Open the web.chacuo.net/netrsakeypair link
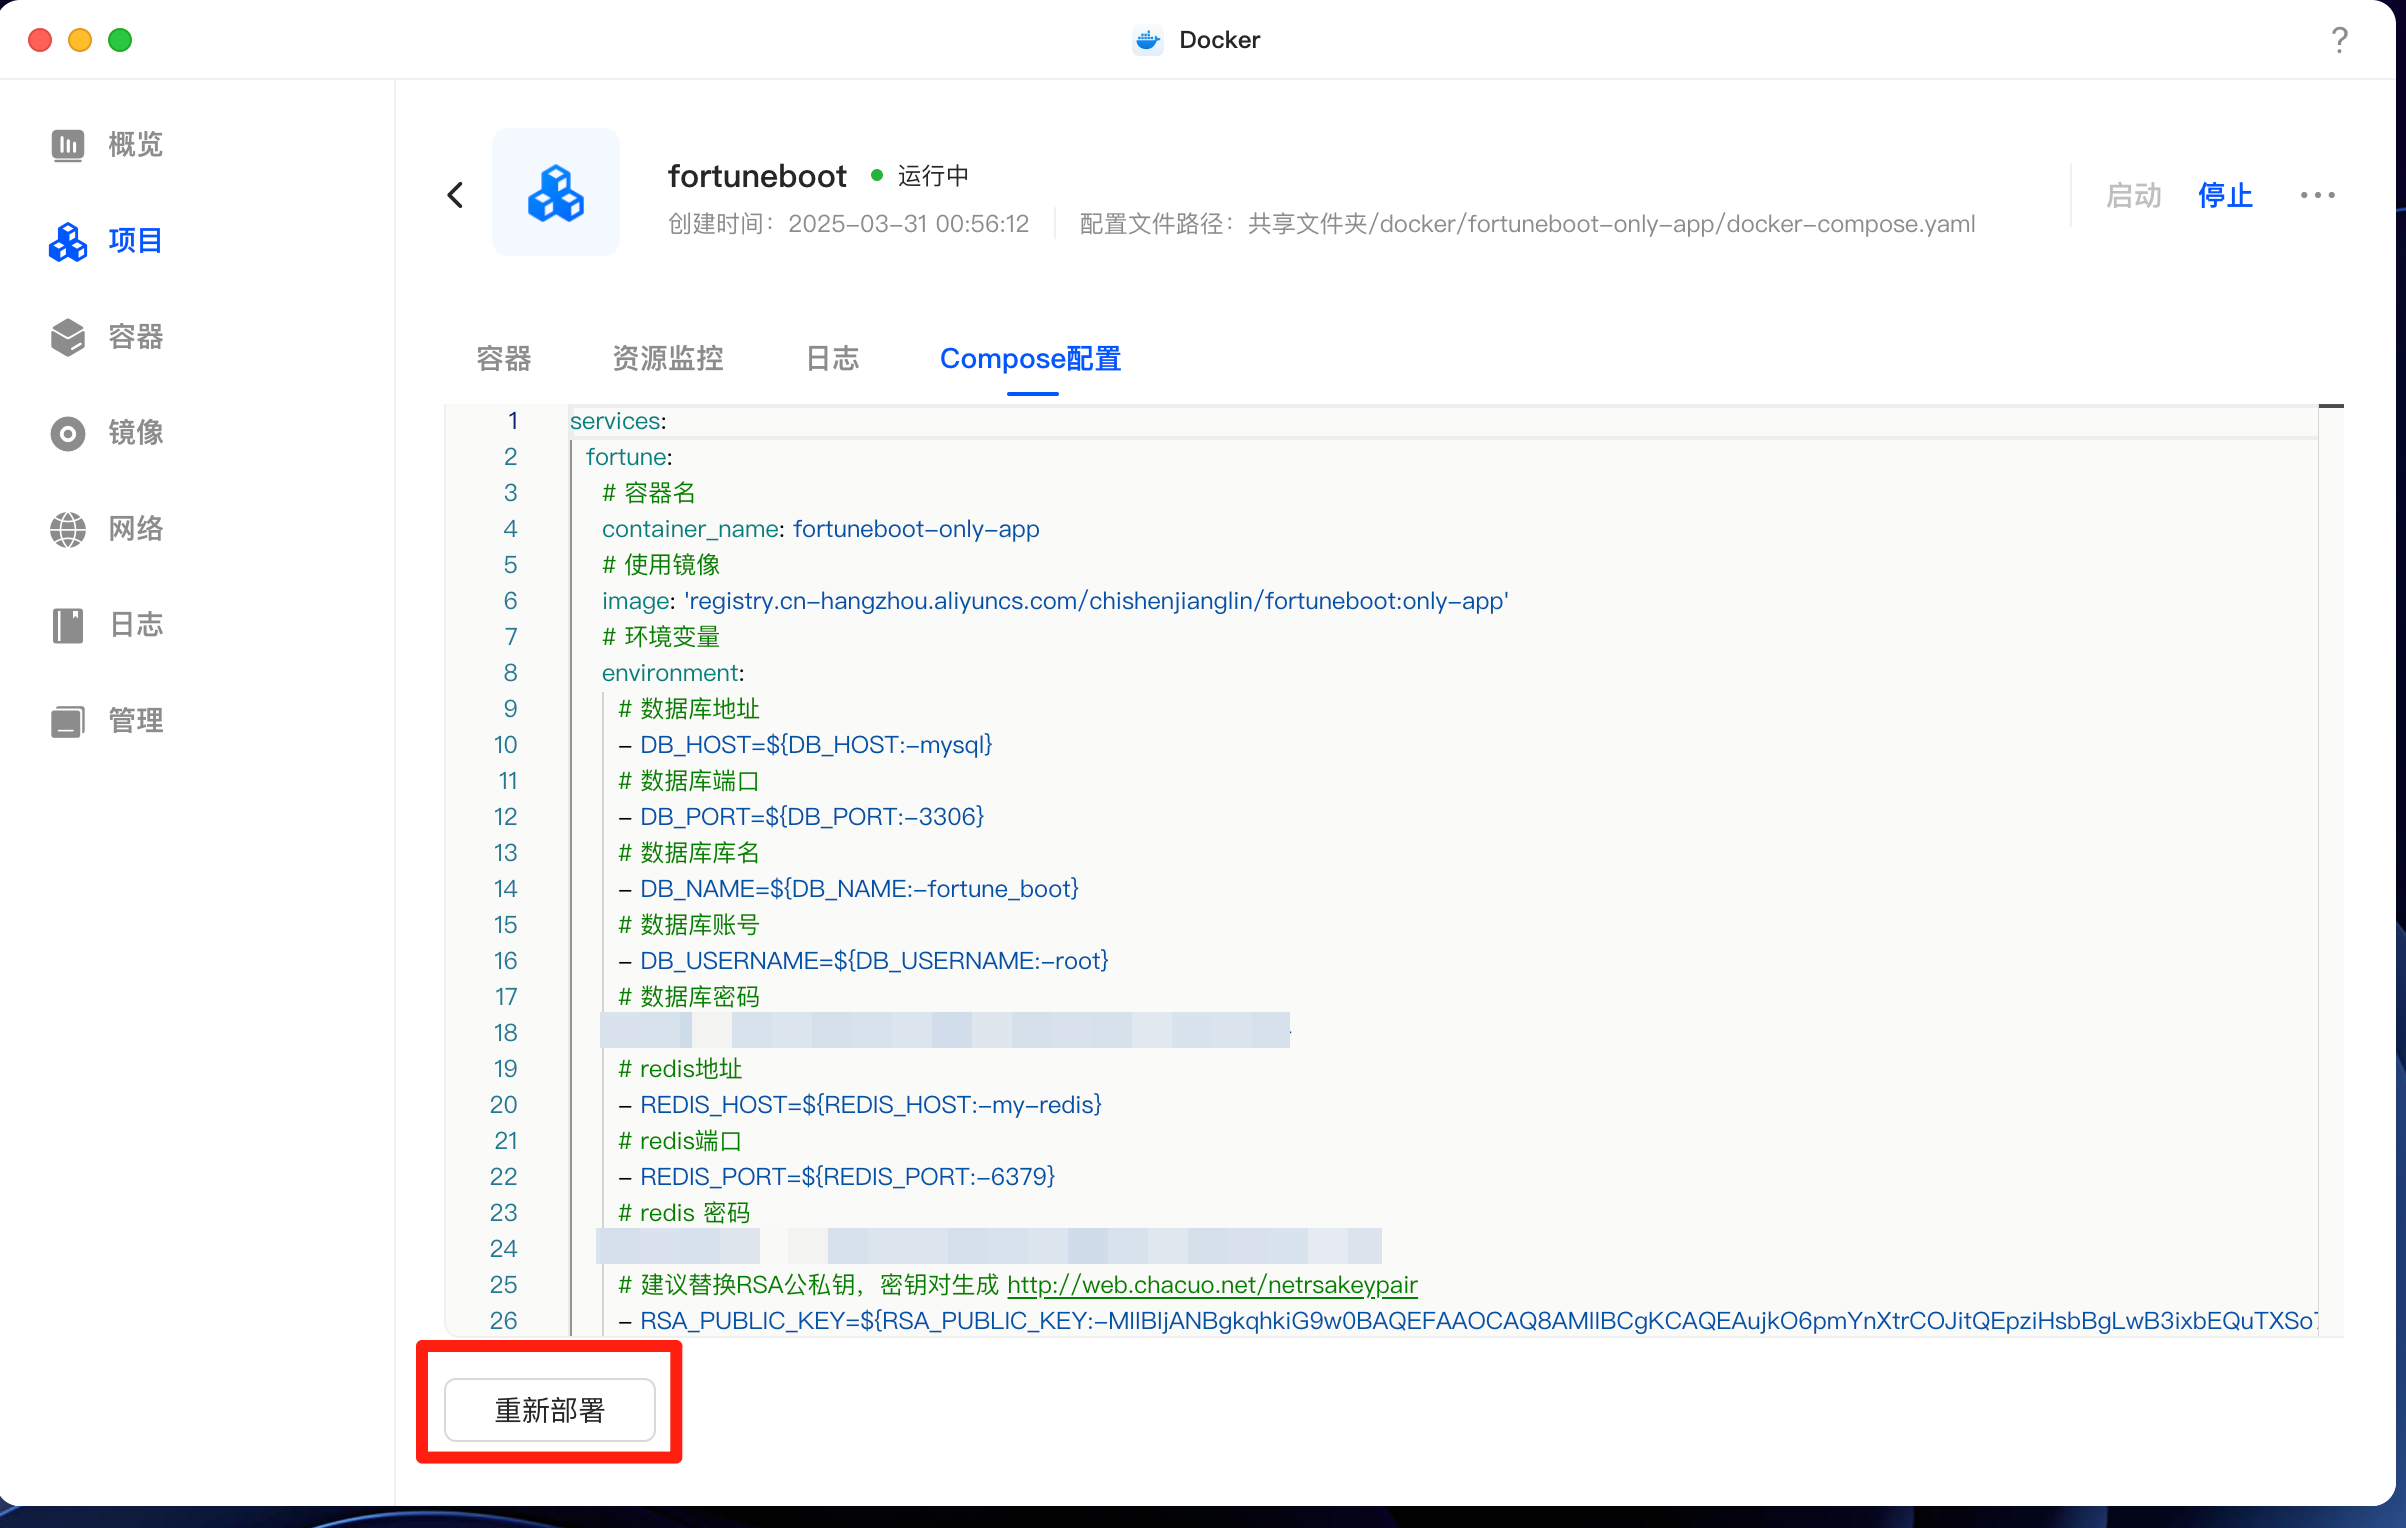 point(1212,1285)
